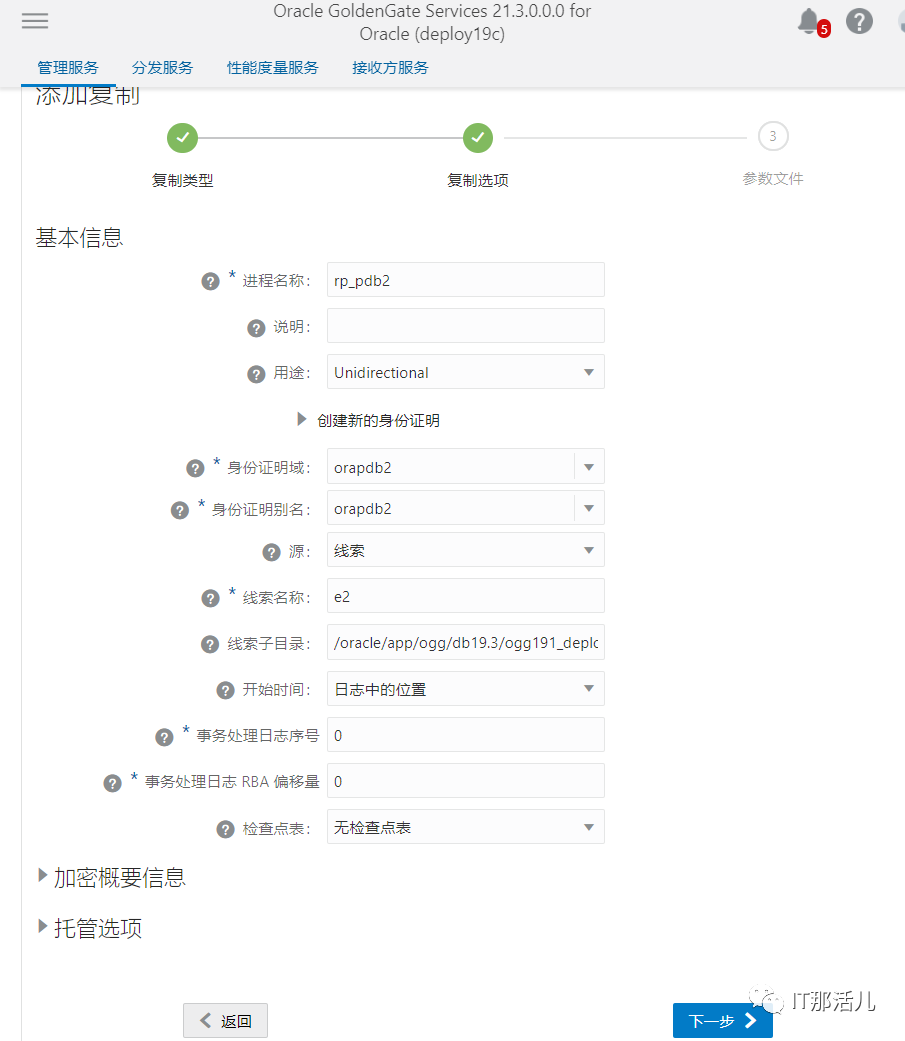Switch to 管理服务 tab
This screenshot has height=1041, width=905.
[68, 68]
